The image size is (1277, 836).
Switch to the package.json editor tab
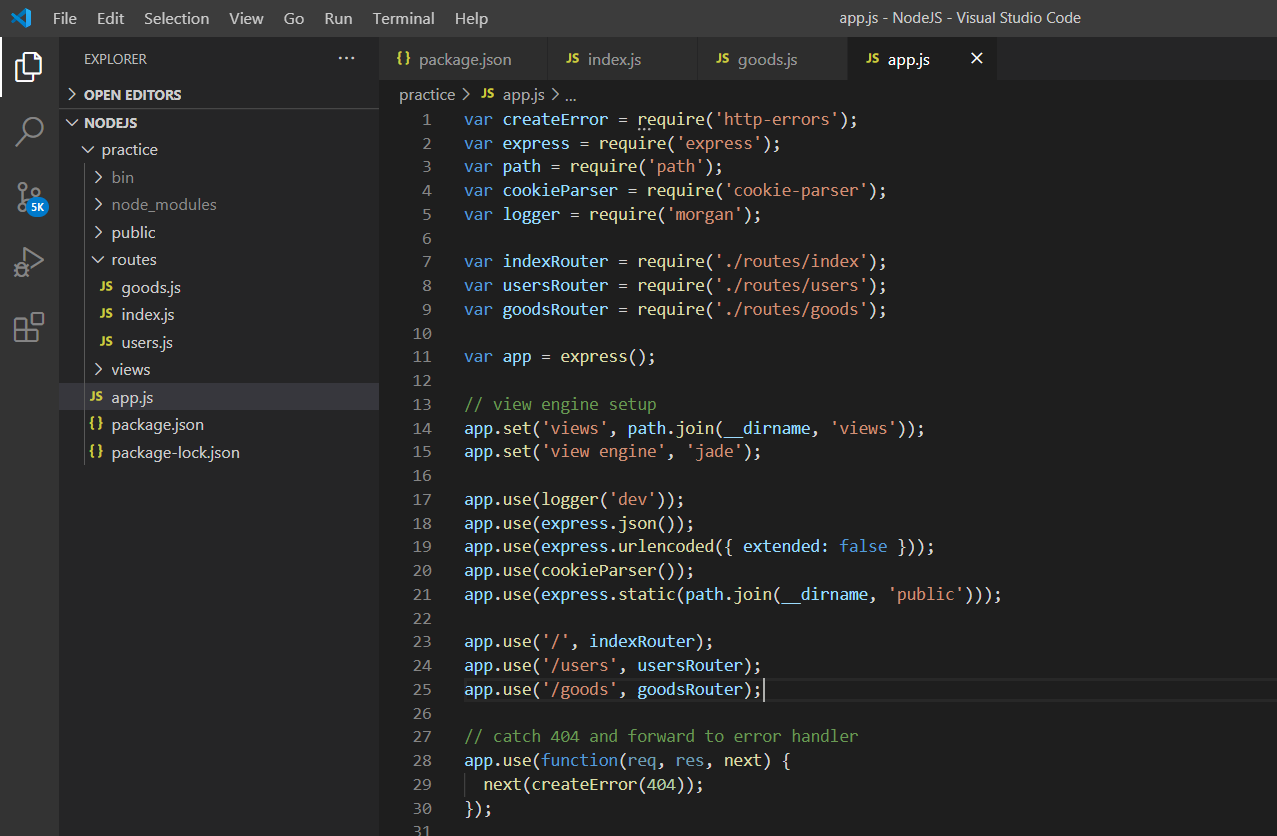coord(464,59)
